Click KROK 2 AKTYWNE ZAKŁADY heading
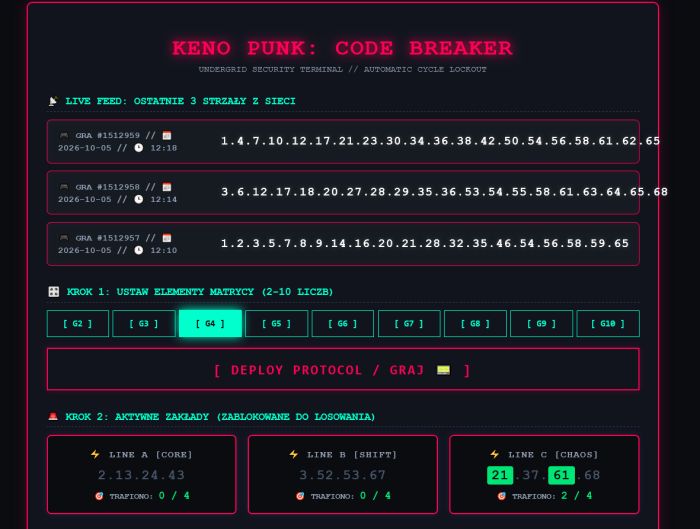Screen dimensions: 700x529 [x=220, y=417]
